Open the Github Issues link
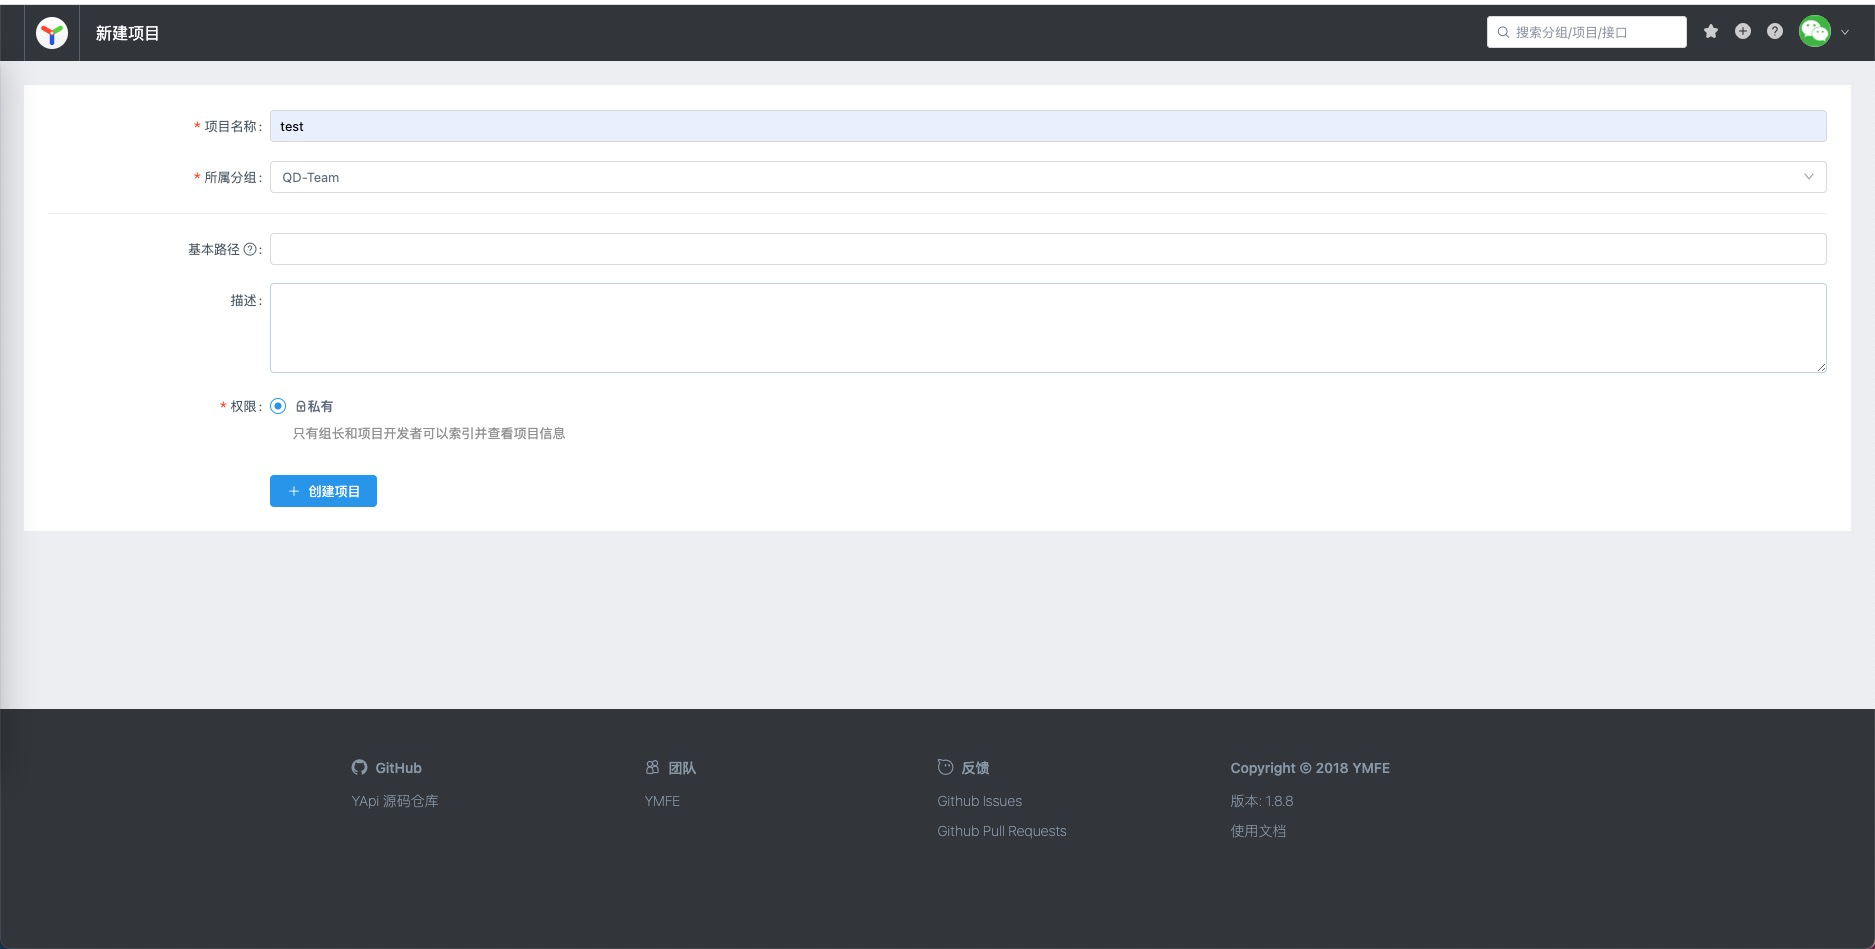 point(979,801)
